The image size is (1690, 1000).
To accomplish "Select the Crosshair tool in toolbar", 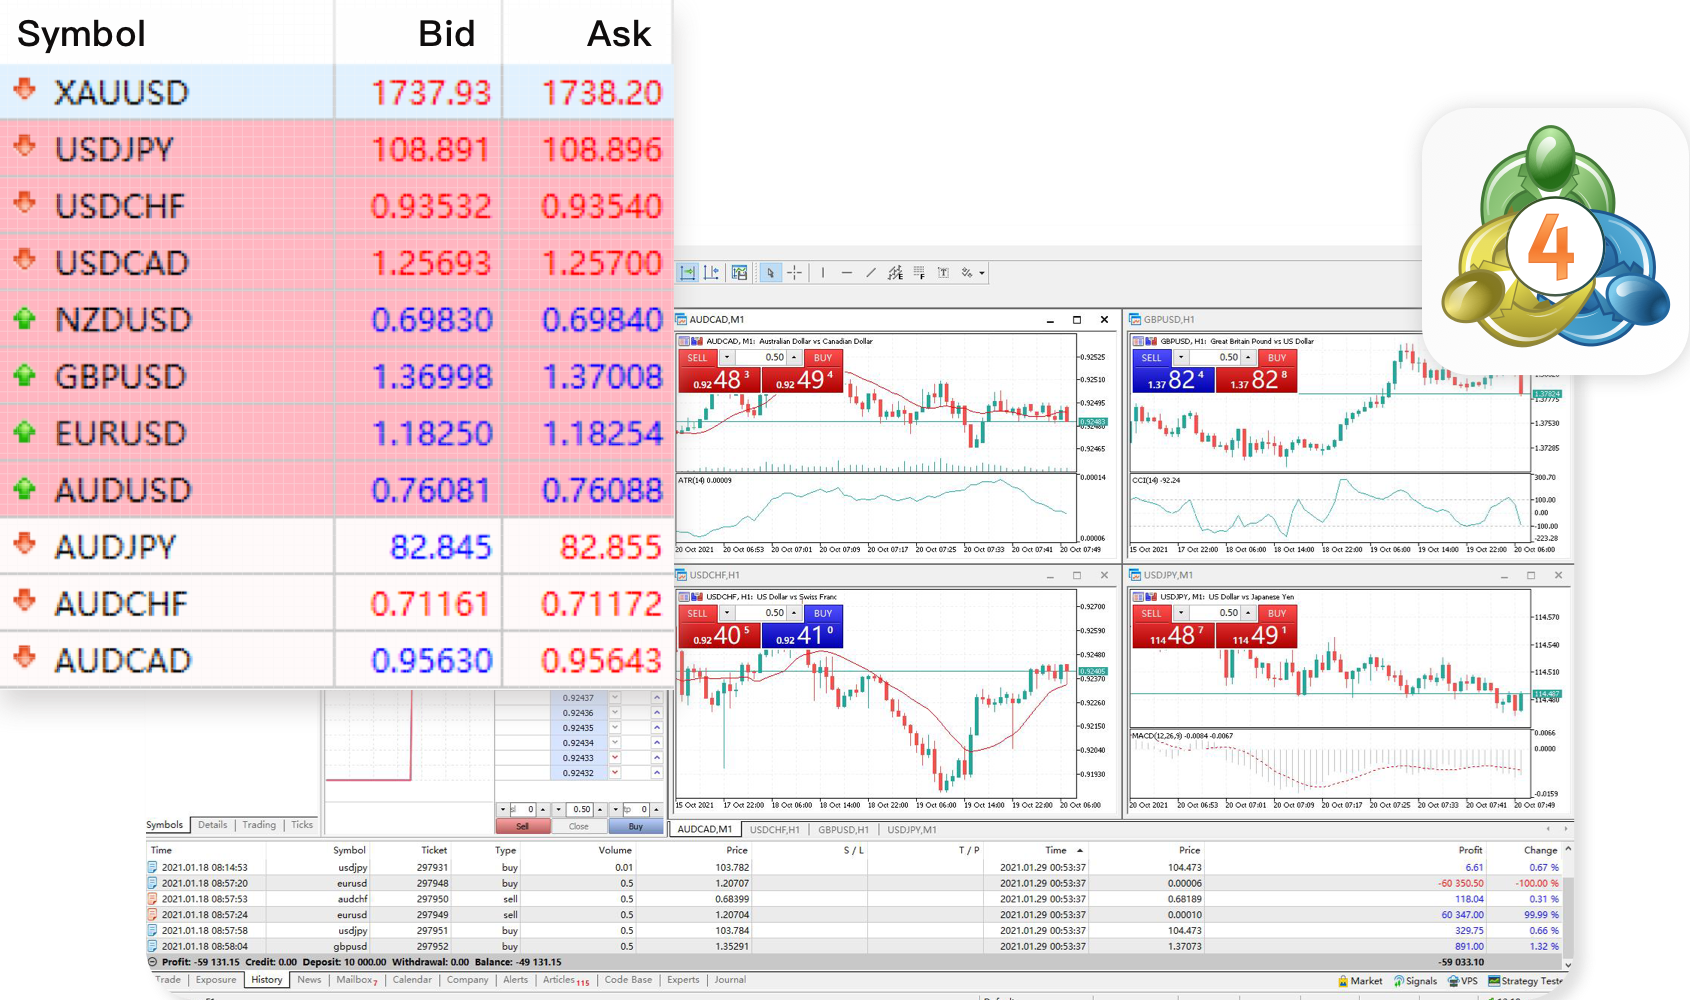I will pyautogui.click(x=794, y=273).
